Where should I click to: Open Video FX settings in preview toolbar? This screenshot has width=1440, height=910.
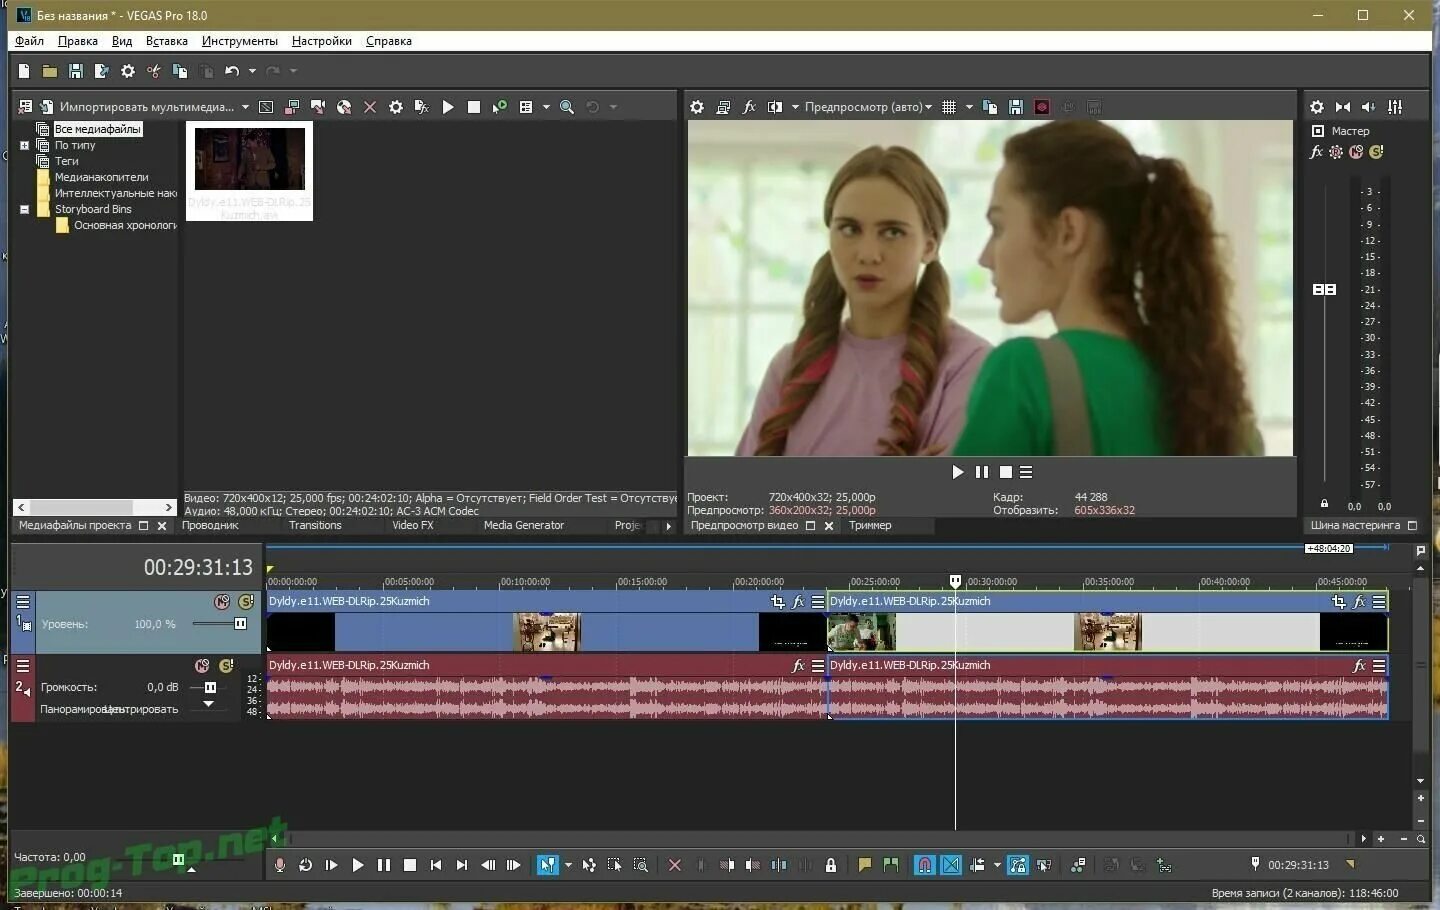click(x=748, y=106)
